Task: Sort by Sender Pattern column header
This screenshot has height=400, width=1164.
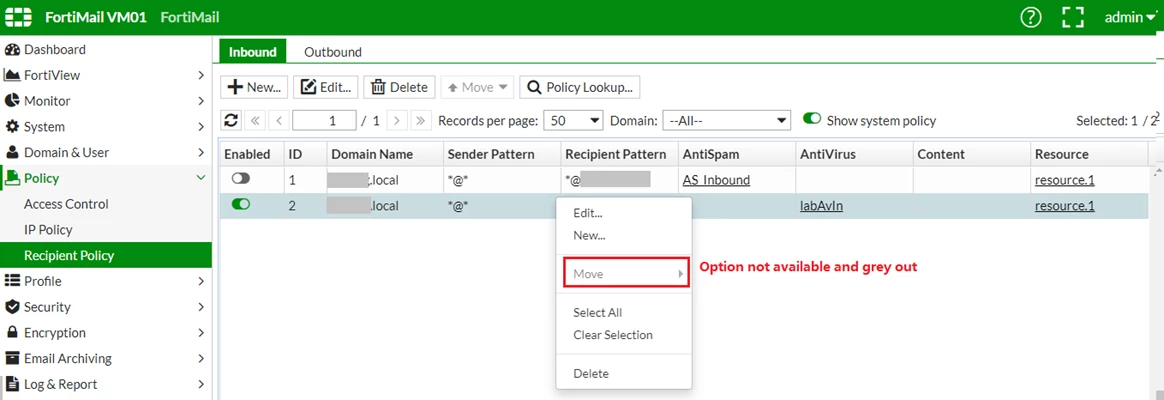Action: click(501, 154)
